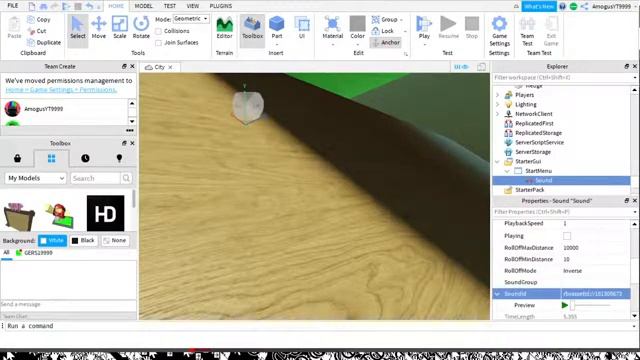Pick the Rotate tool
This screenshot has width=640, height=360.
pyautogui.click(x=141, y=28)
